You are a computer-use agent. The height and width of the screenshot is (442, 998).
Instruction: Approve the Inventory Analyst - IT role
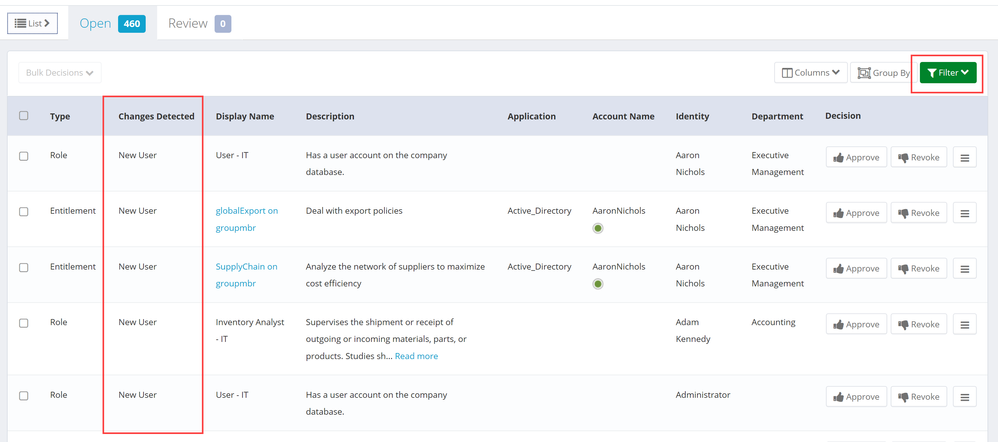pos(856,325)
